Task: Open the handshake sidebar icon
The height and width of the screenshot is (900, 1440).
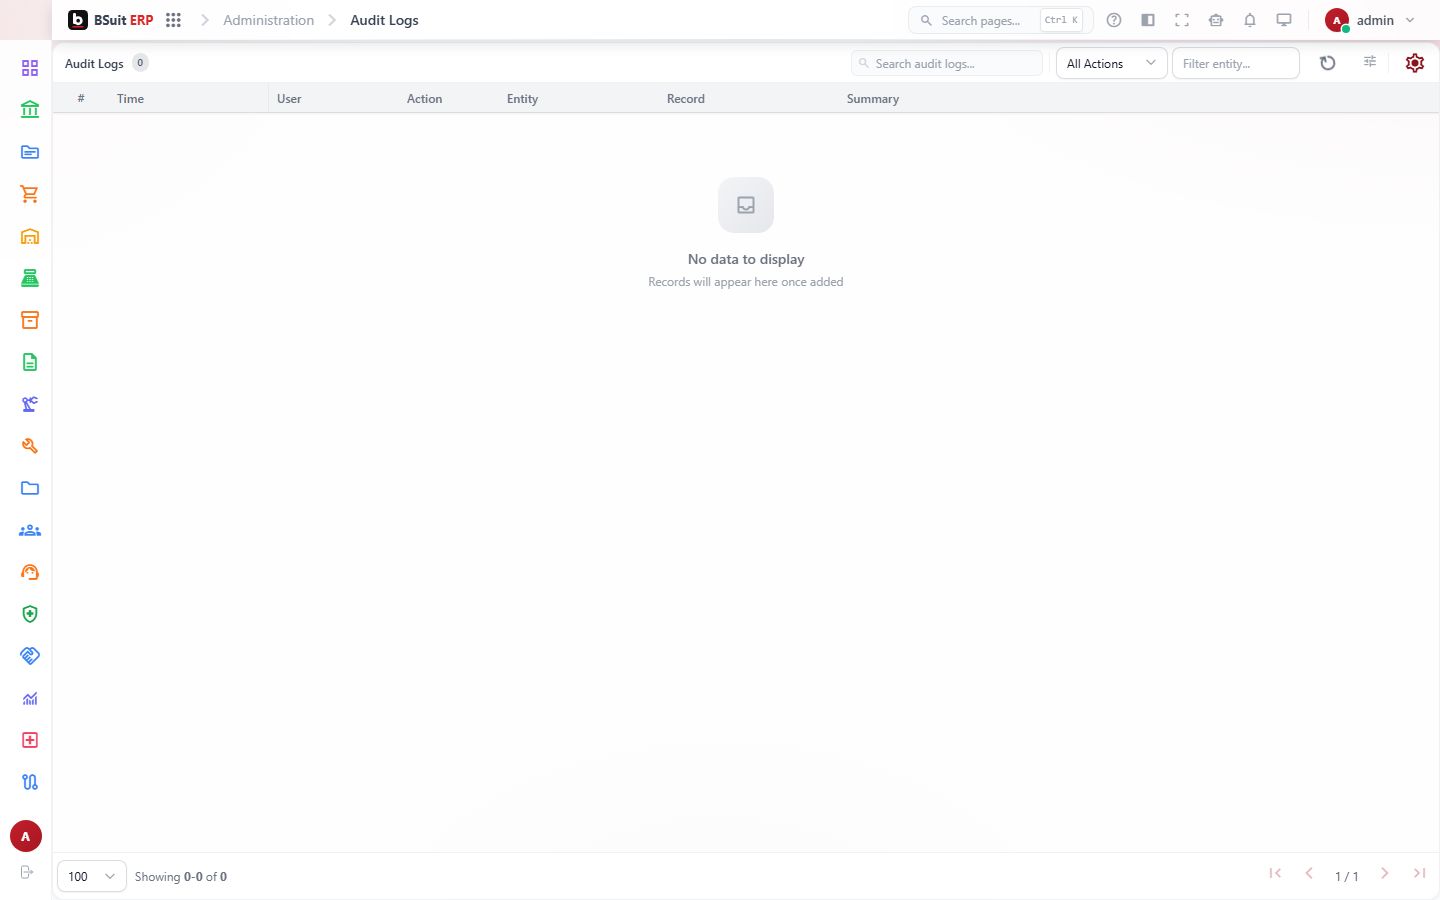Action: pos(30,656)
